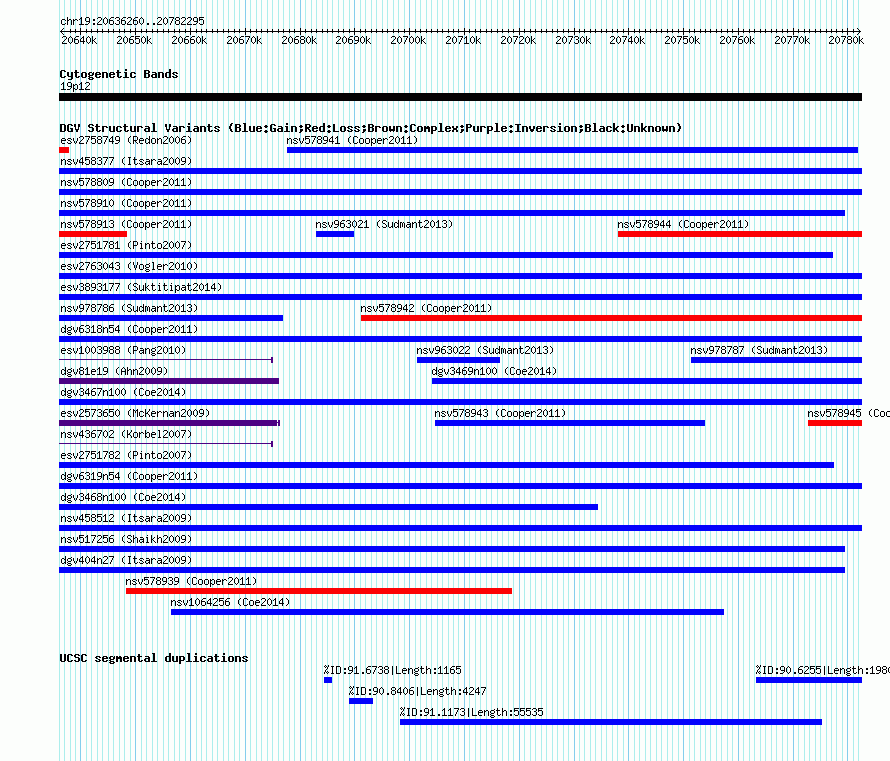This screenshot has width=890, height=761.
Task: Click the DGV Structural Variants track title
Action: (x=371, y=128)
